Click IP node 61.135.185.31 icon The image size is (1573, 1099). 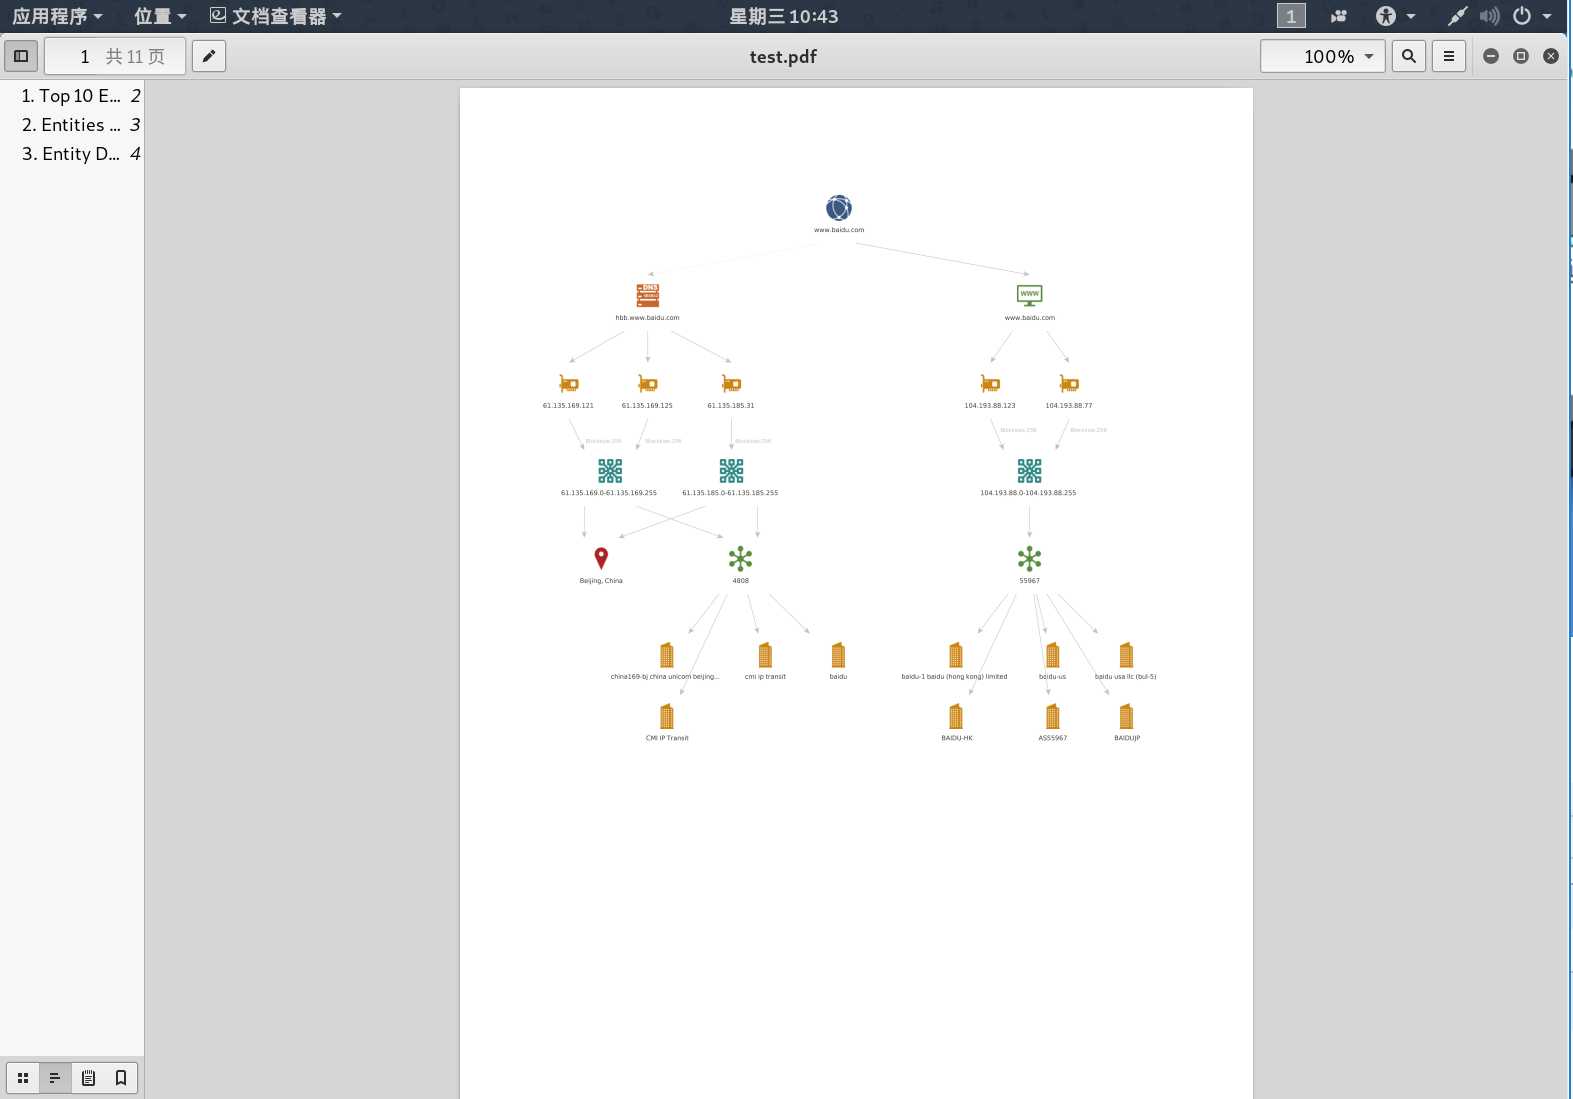click(x=731, y=384)
